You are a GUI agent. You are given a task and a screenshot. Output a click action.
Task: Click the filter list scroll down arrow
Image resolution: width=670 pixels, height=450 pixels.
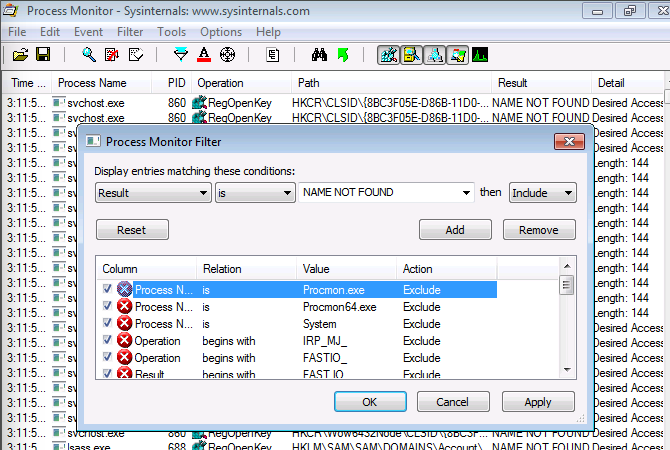(567, 369)
